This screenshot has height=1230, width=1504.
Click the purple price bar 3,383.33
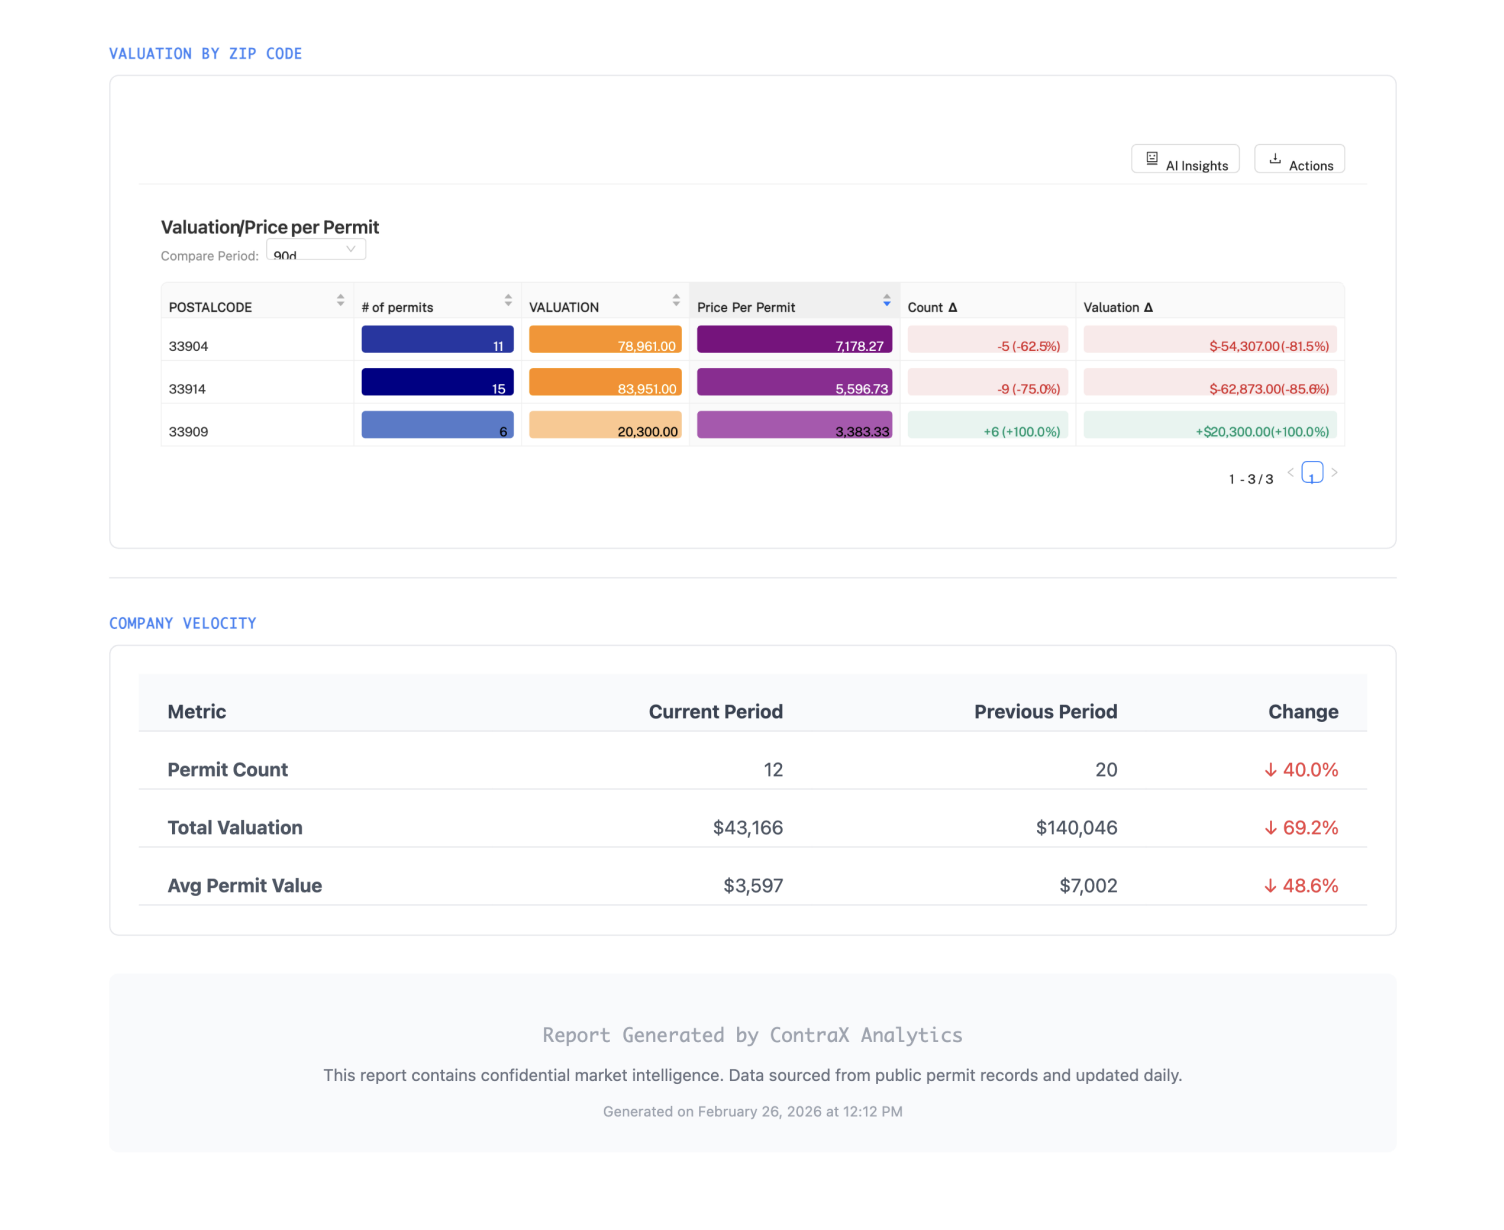click(794, 425)
